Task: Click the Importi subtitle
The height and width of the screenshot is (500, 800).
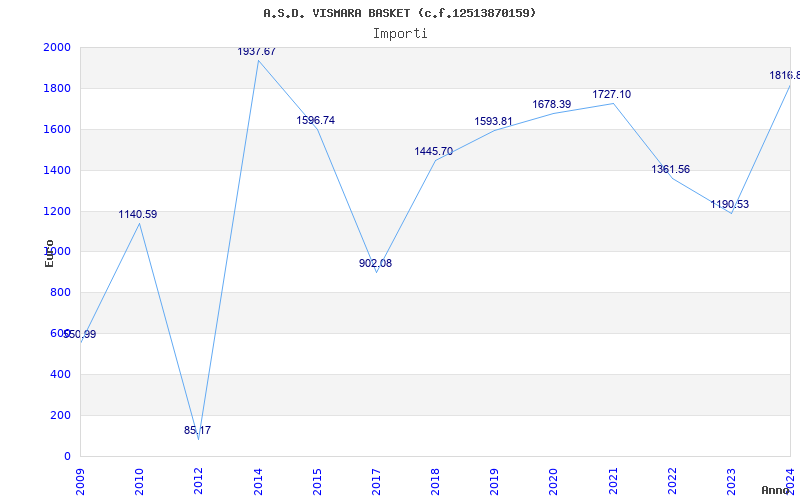Action: pyautogui.click(x=400, y=34)
